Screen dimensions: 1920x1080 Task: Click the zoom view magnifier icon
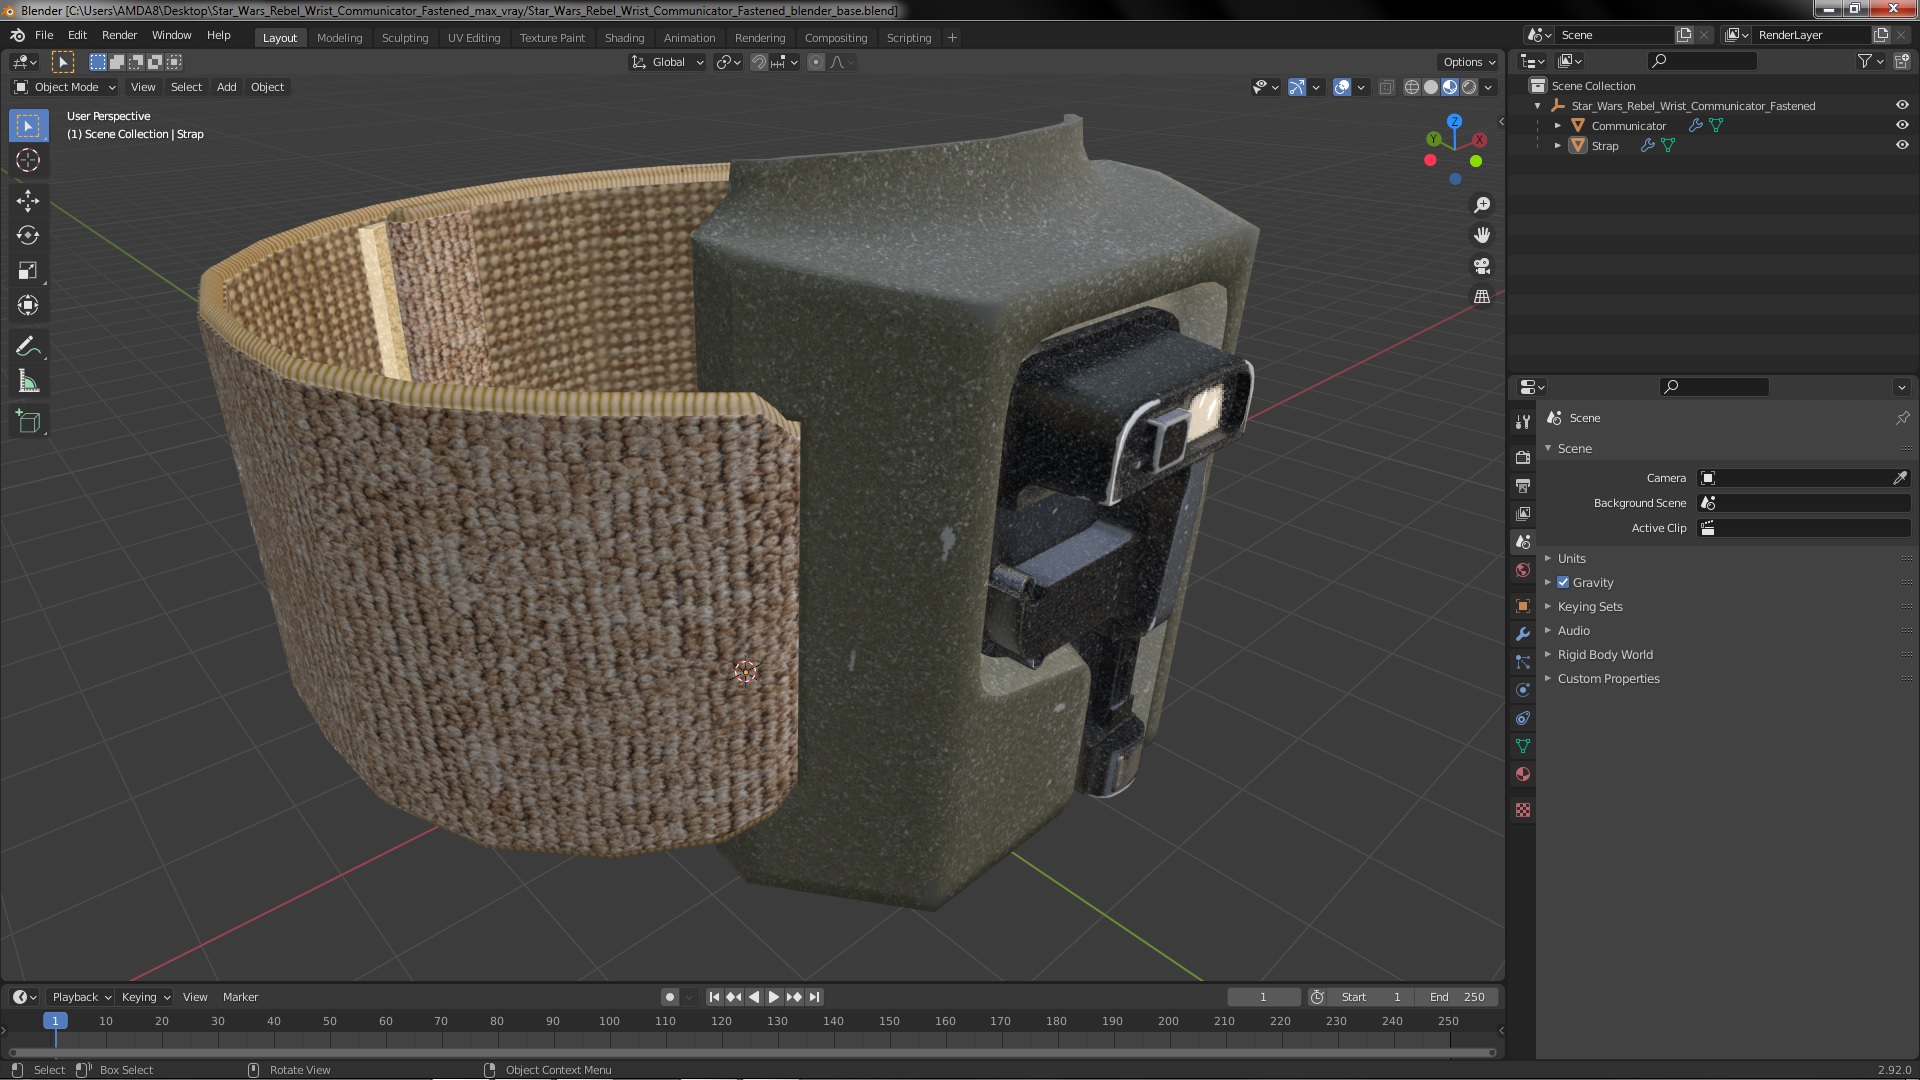click(x=1482, y=205)
